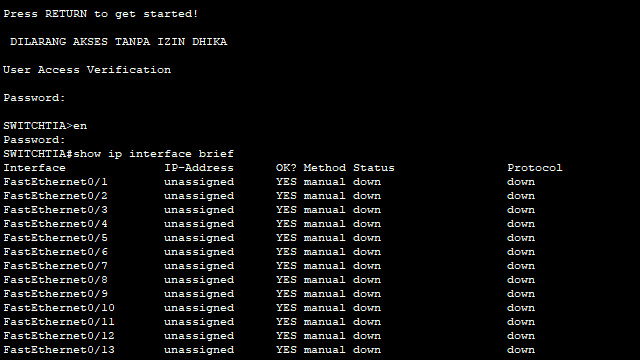Click the 'show ip interface brief' command line
This screenshot has height=360, width=640.
point(118,154)
